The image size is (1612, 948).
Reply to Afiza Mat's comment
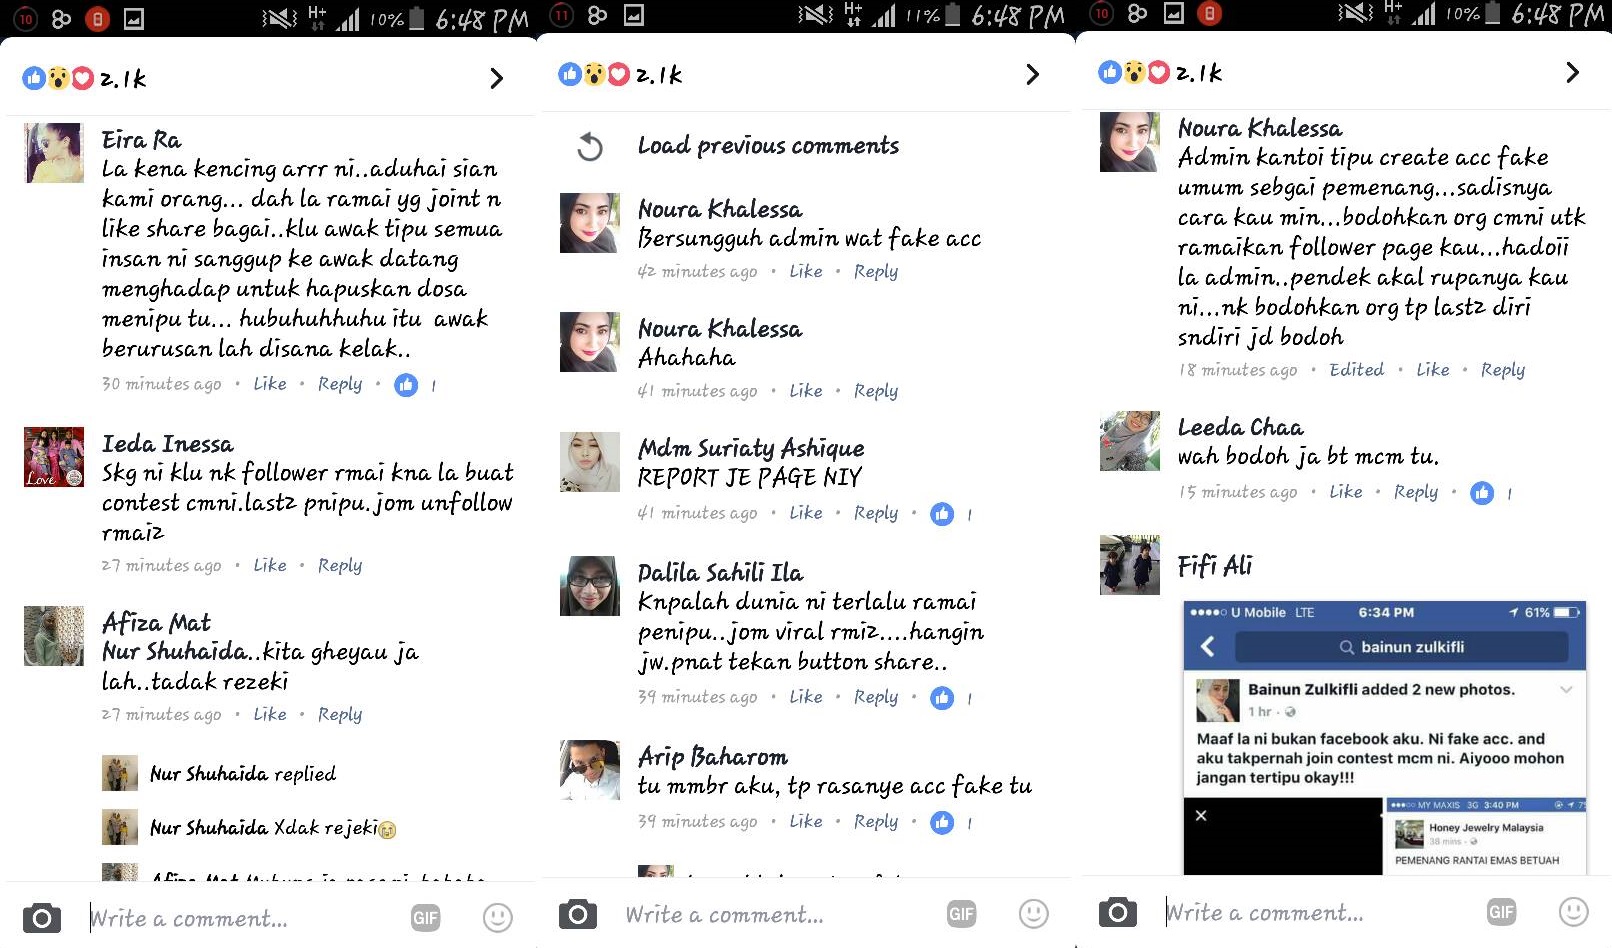click(x=340, y=715)
